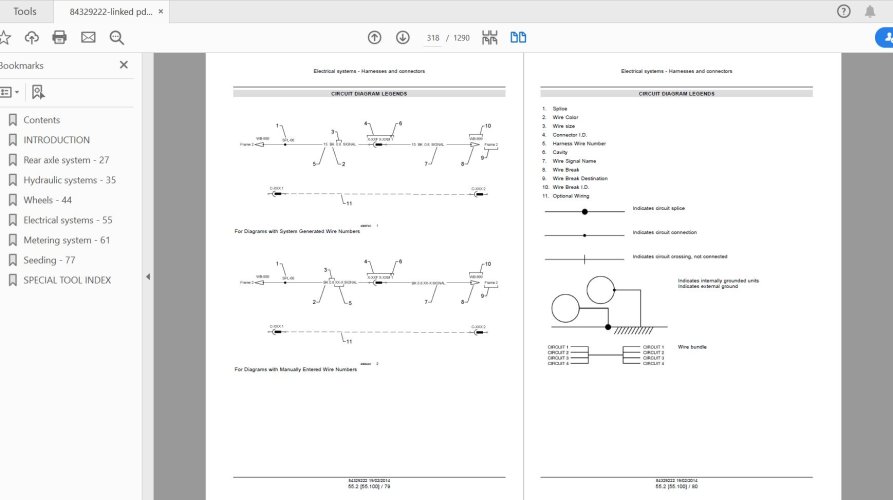Viewport: 893px width, 500px height.
Task: Click the upload to cloud icon
Action: [x=32, y=38]
